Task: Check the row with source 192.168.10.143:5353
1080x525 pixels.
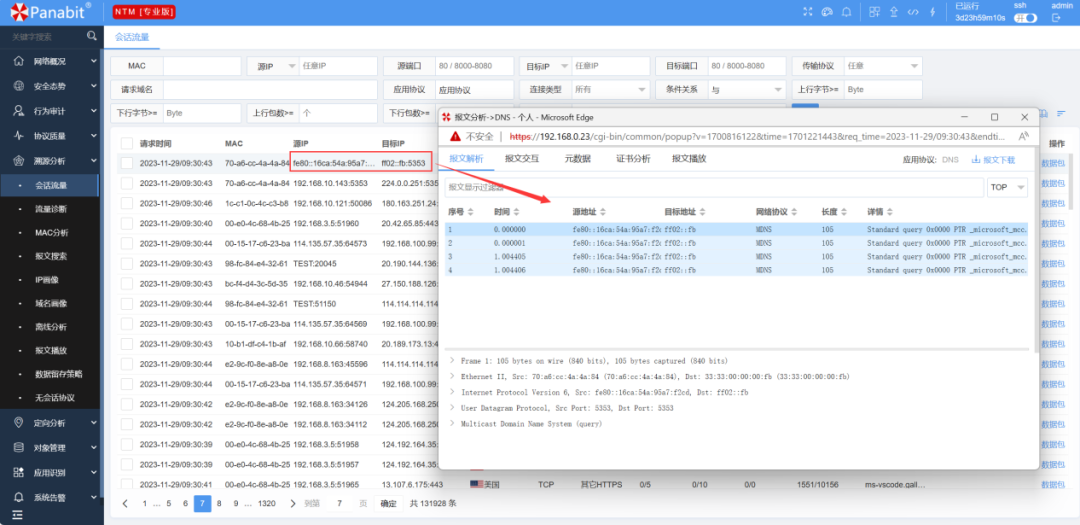Action: [x=127, y=183]
